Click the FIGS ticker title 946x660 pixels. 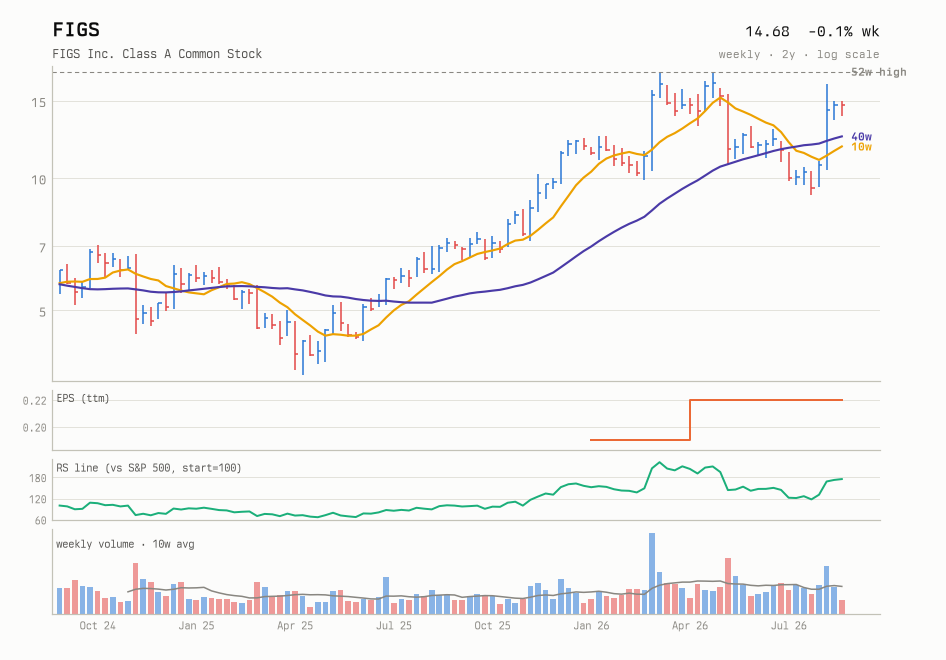tap(76, 30)
